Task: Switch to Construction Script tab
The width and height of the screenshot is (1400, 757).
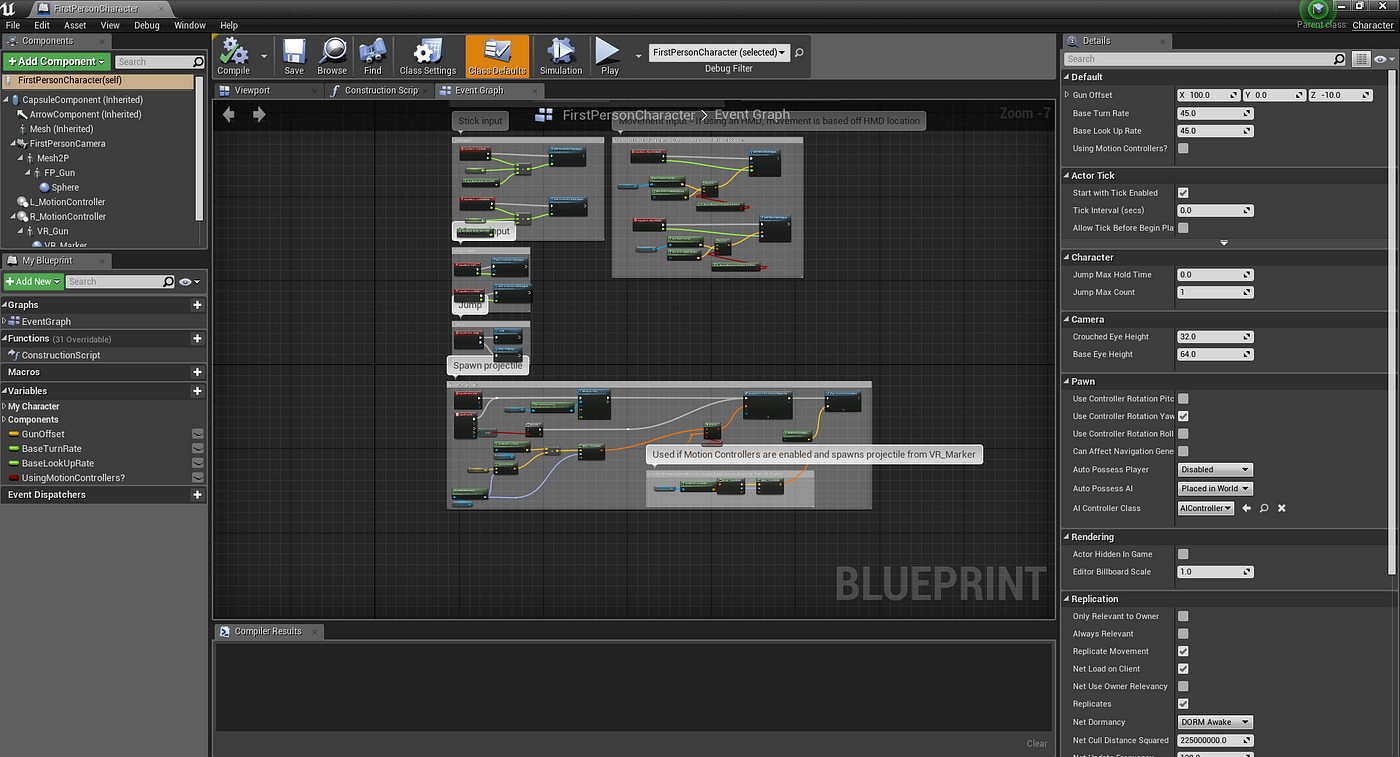Action: tap(381, 90)
